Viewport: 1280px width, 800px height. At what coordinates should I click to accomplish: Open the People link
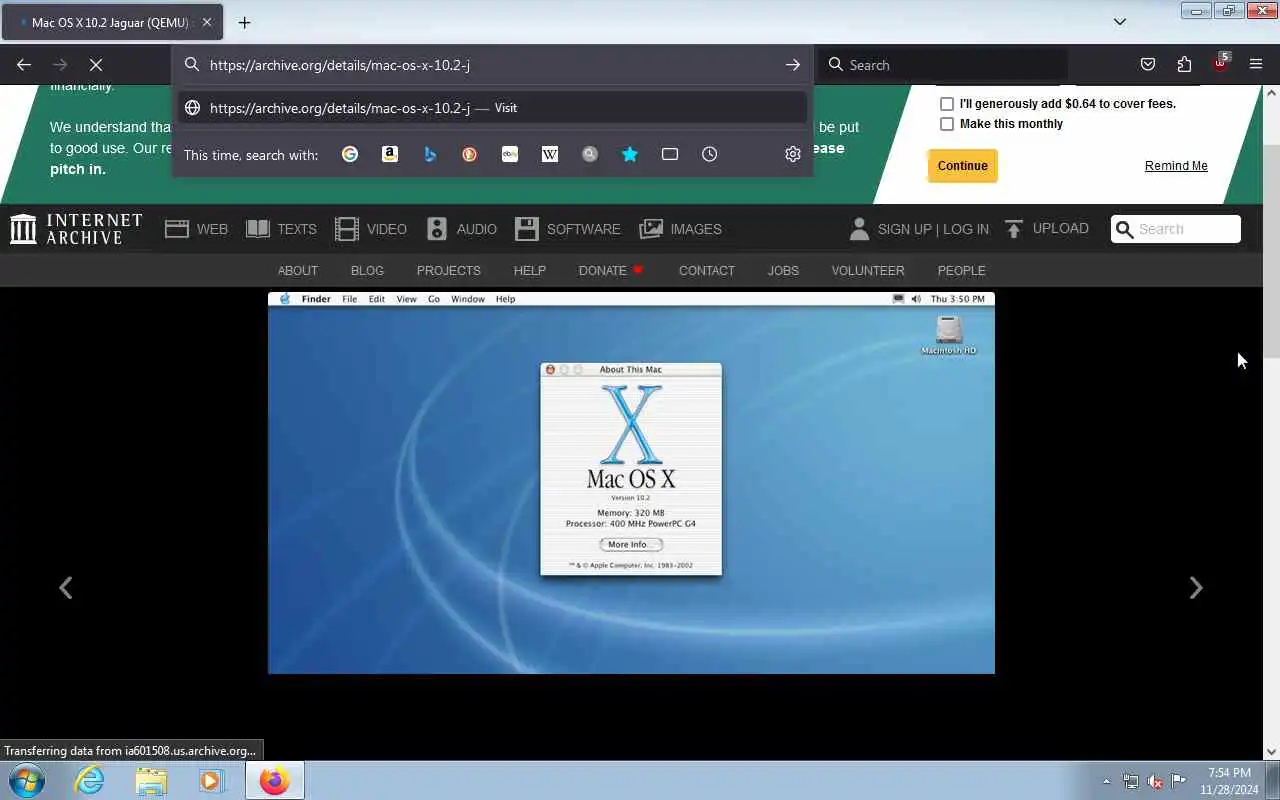(x=962, y=271)
